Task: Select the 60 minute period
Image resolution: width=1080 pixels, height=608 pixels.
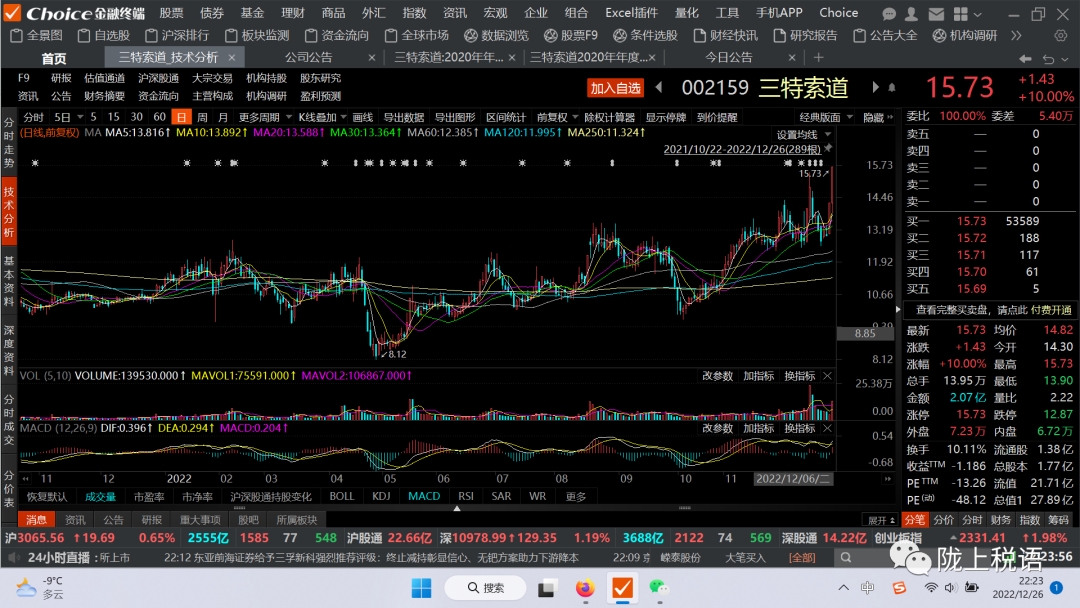Action: 159,118
